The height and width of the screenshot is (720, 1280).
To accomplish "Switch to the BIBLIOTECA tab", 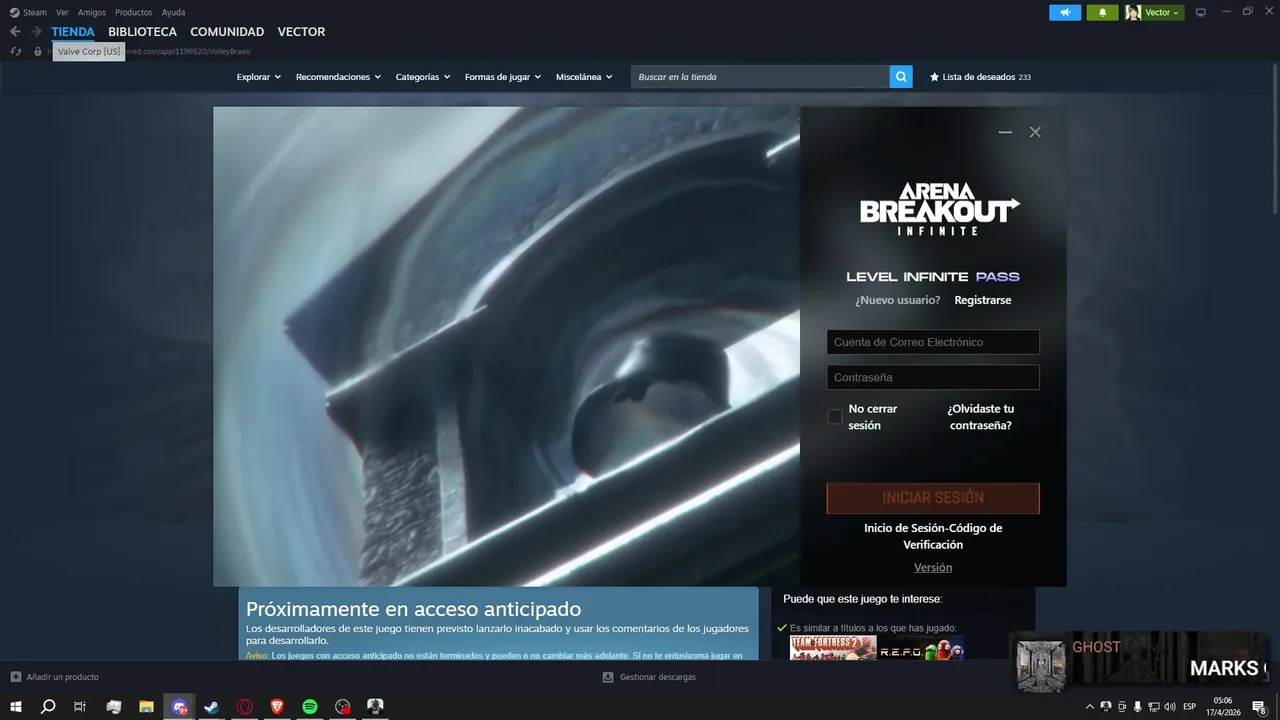I will (142, 32).
